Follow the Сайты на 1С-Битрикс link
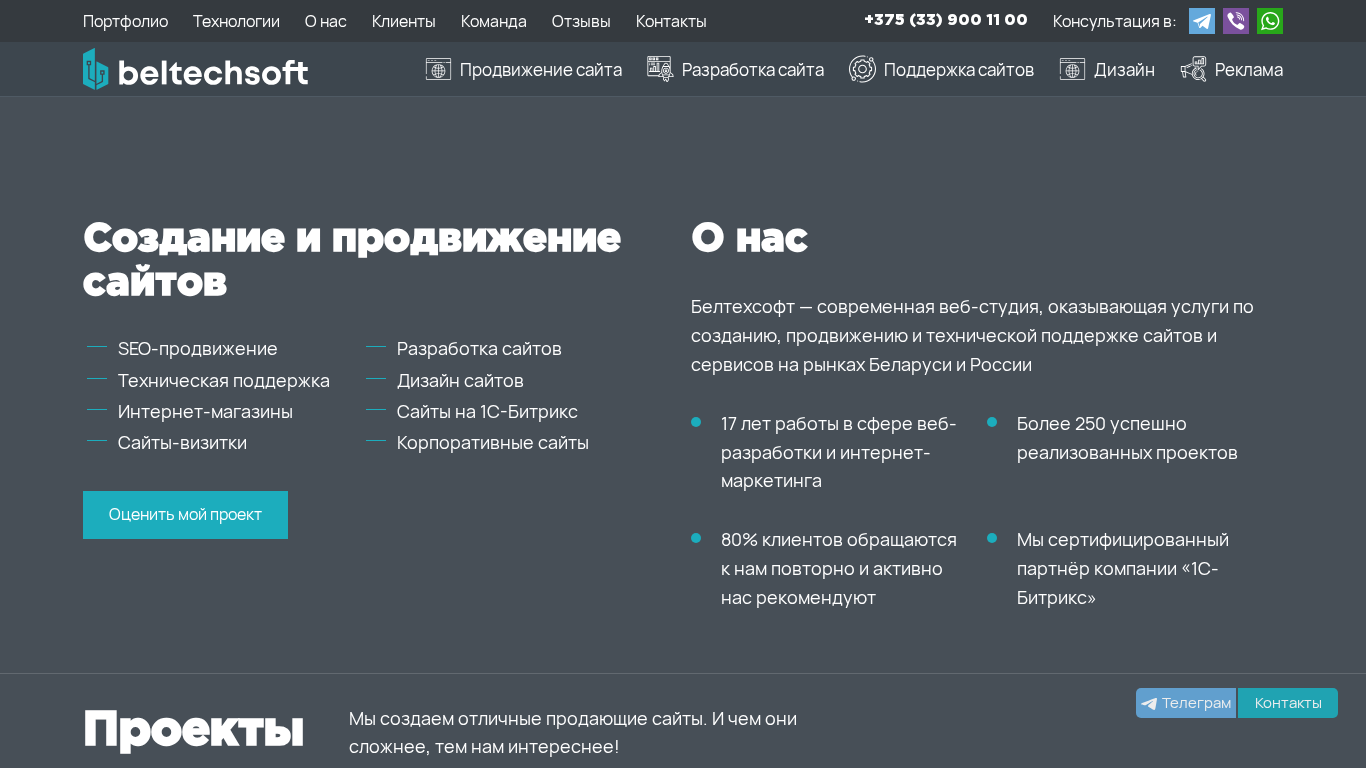Viewport: 1366px width, 768px height. tap(486, 412)
